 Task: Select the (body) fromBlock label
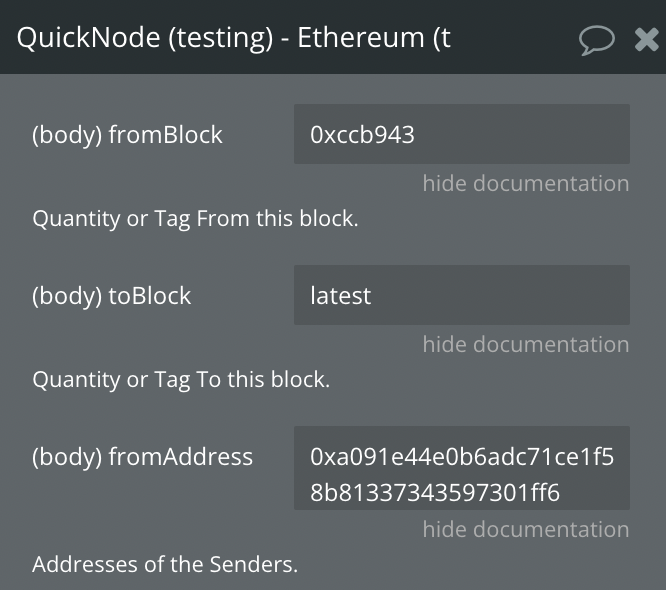(127, 135)
